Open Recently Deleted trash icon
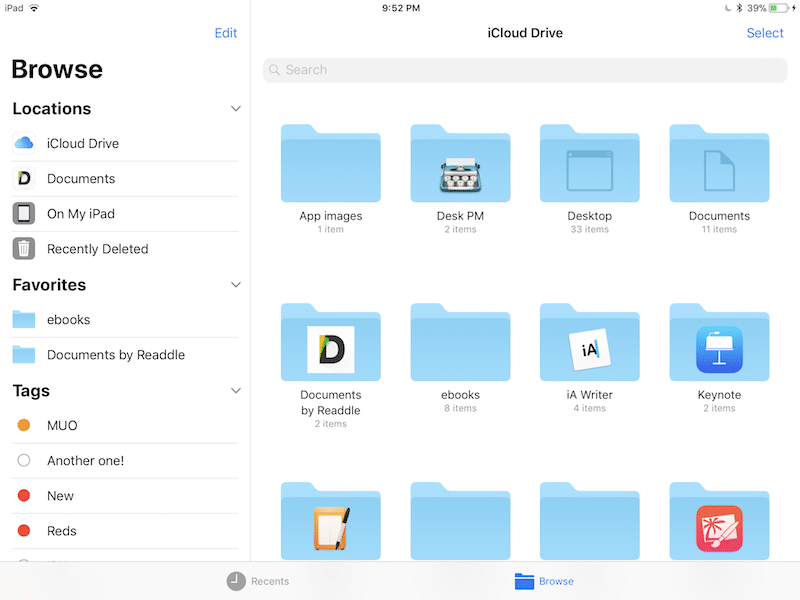 point(24,249)
